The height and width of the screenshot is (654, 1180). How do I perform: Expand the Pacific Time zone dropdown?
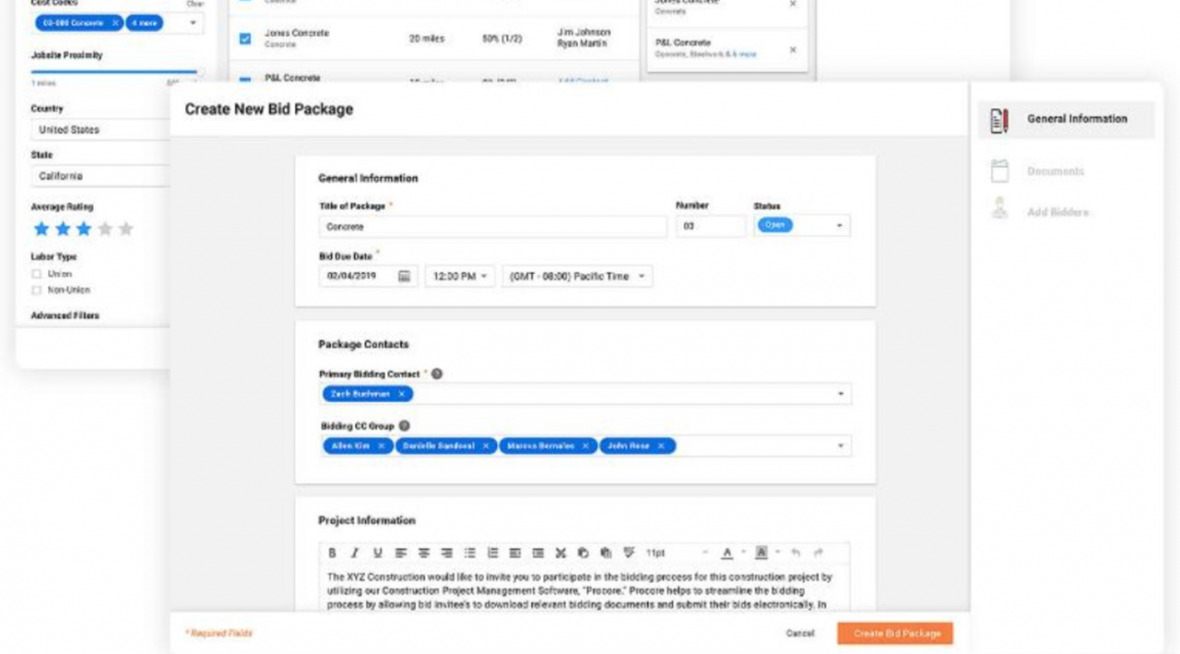coord(577,276)
